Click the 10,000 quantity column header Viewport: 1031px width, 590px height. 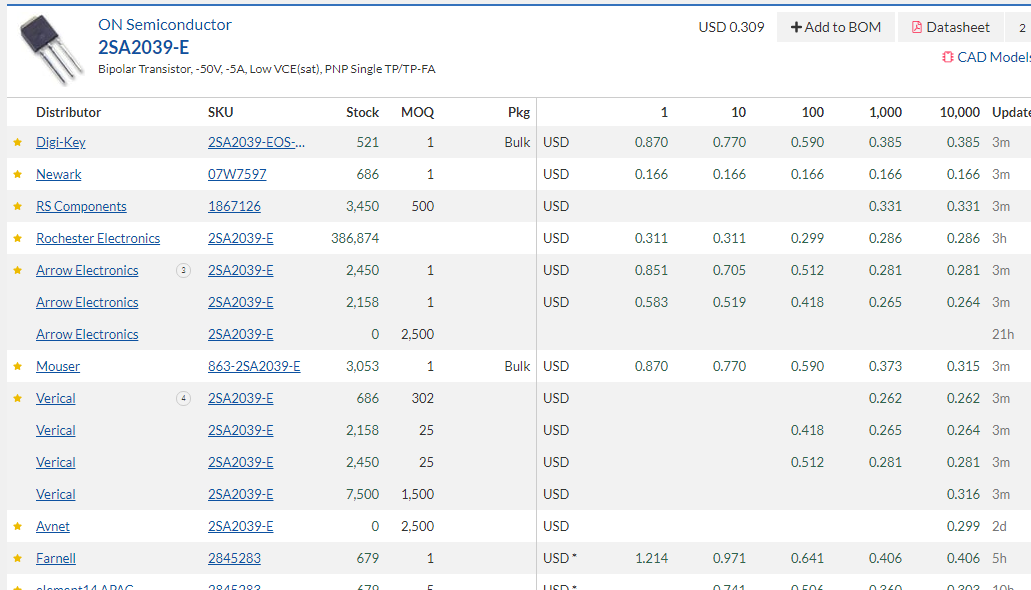(959, 112)
